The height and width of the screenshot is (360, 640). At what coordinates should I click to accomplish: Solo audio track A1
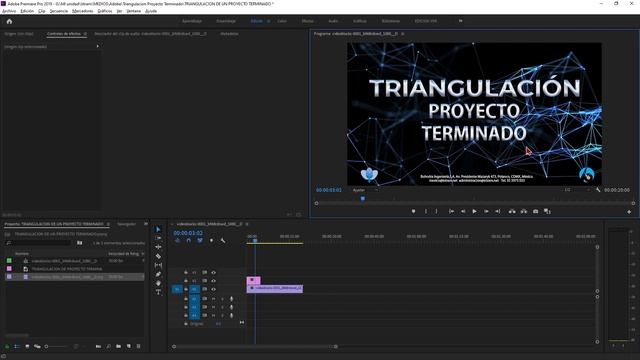click(222, 299)
